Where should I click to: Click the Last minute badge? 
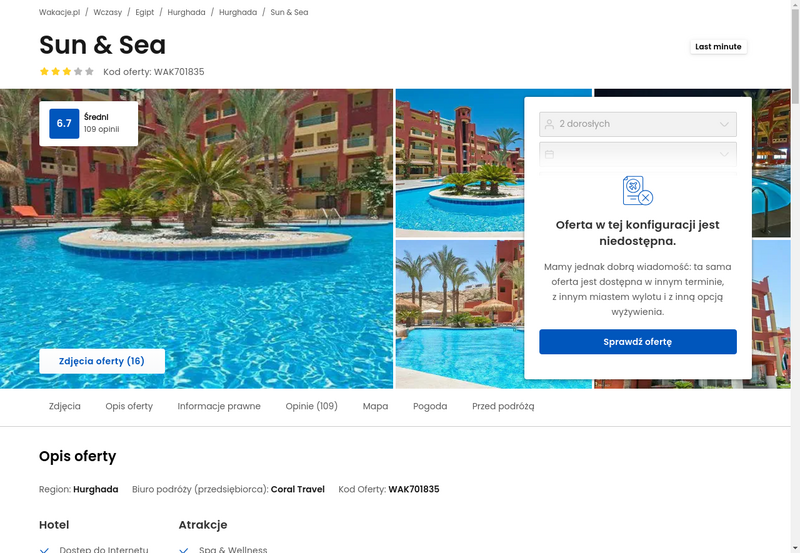point(718,46)
